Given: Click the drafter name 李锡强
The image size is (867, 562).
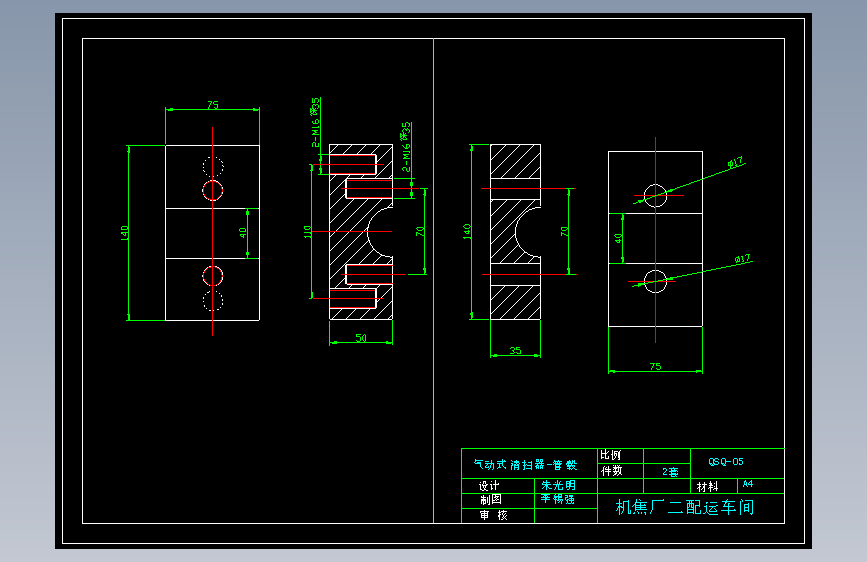Looking at the screenshot, I should coord(557,499).
